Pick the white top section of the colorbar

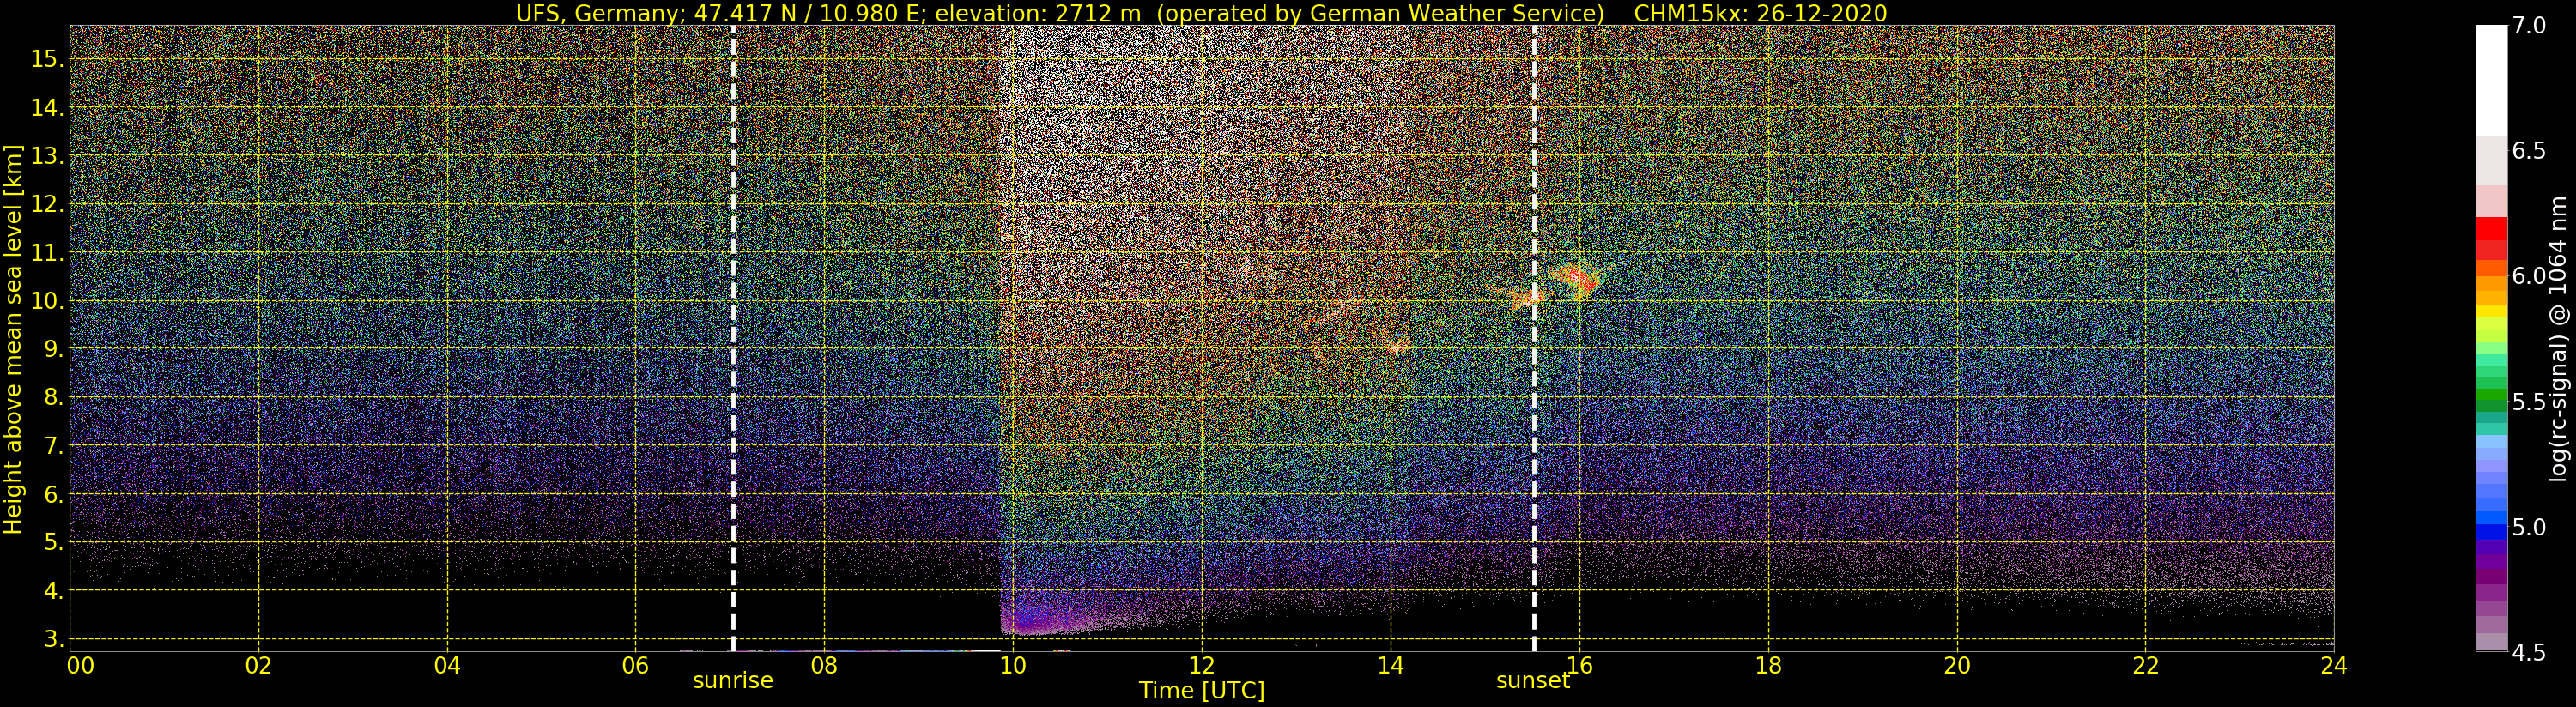tap(2491, 80)
